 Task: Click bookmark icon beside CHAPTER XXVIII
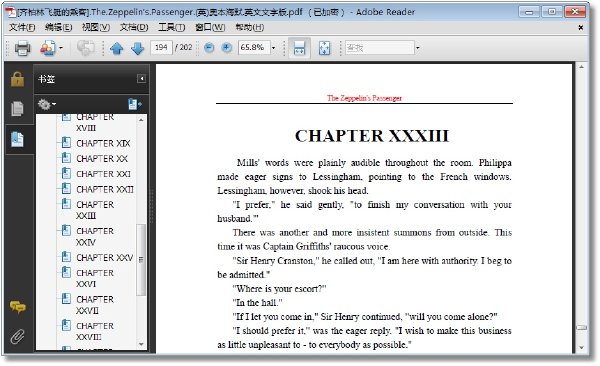66,325
